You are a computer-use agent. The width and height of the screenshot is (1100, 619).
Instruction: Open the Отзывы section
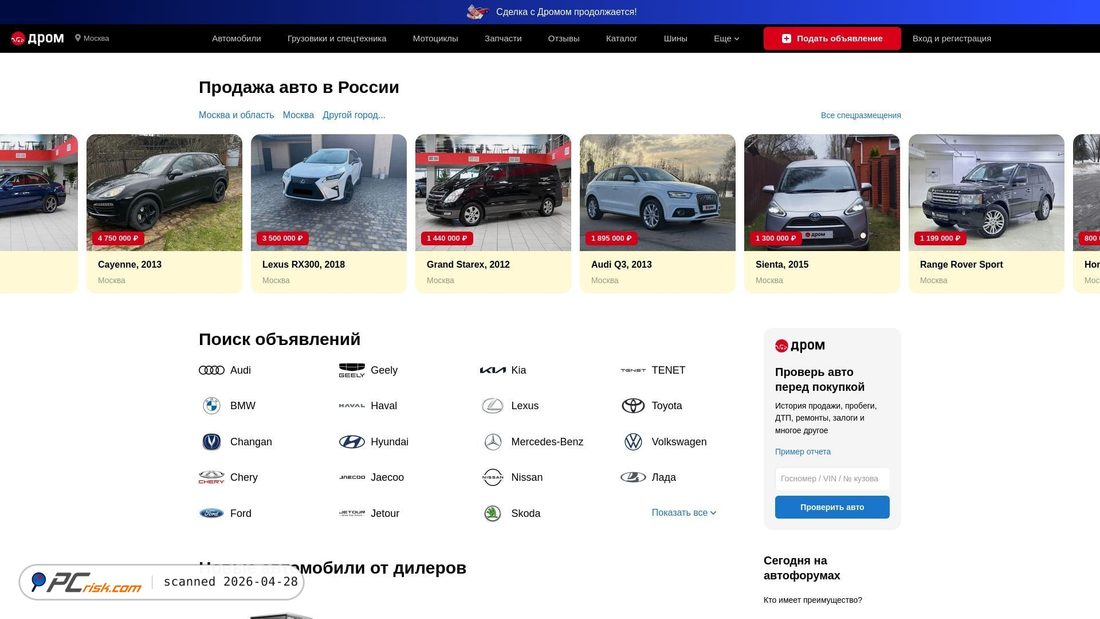click(x=563, y=39)
